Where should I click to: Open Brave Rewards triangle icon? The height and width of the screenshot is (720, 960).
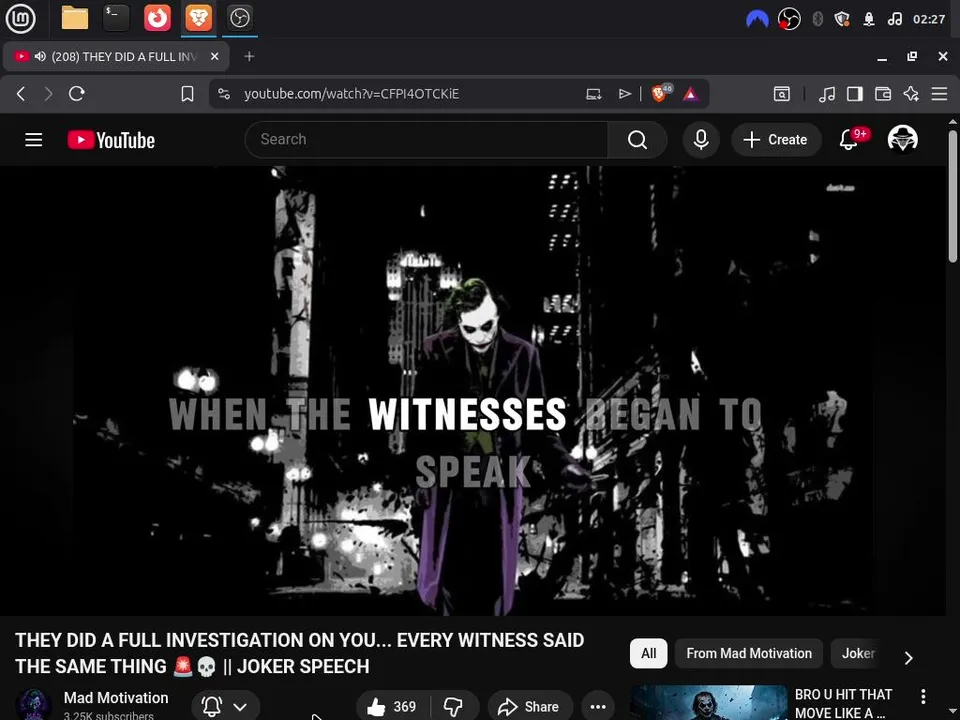coord(691,94)
